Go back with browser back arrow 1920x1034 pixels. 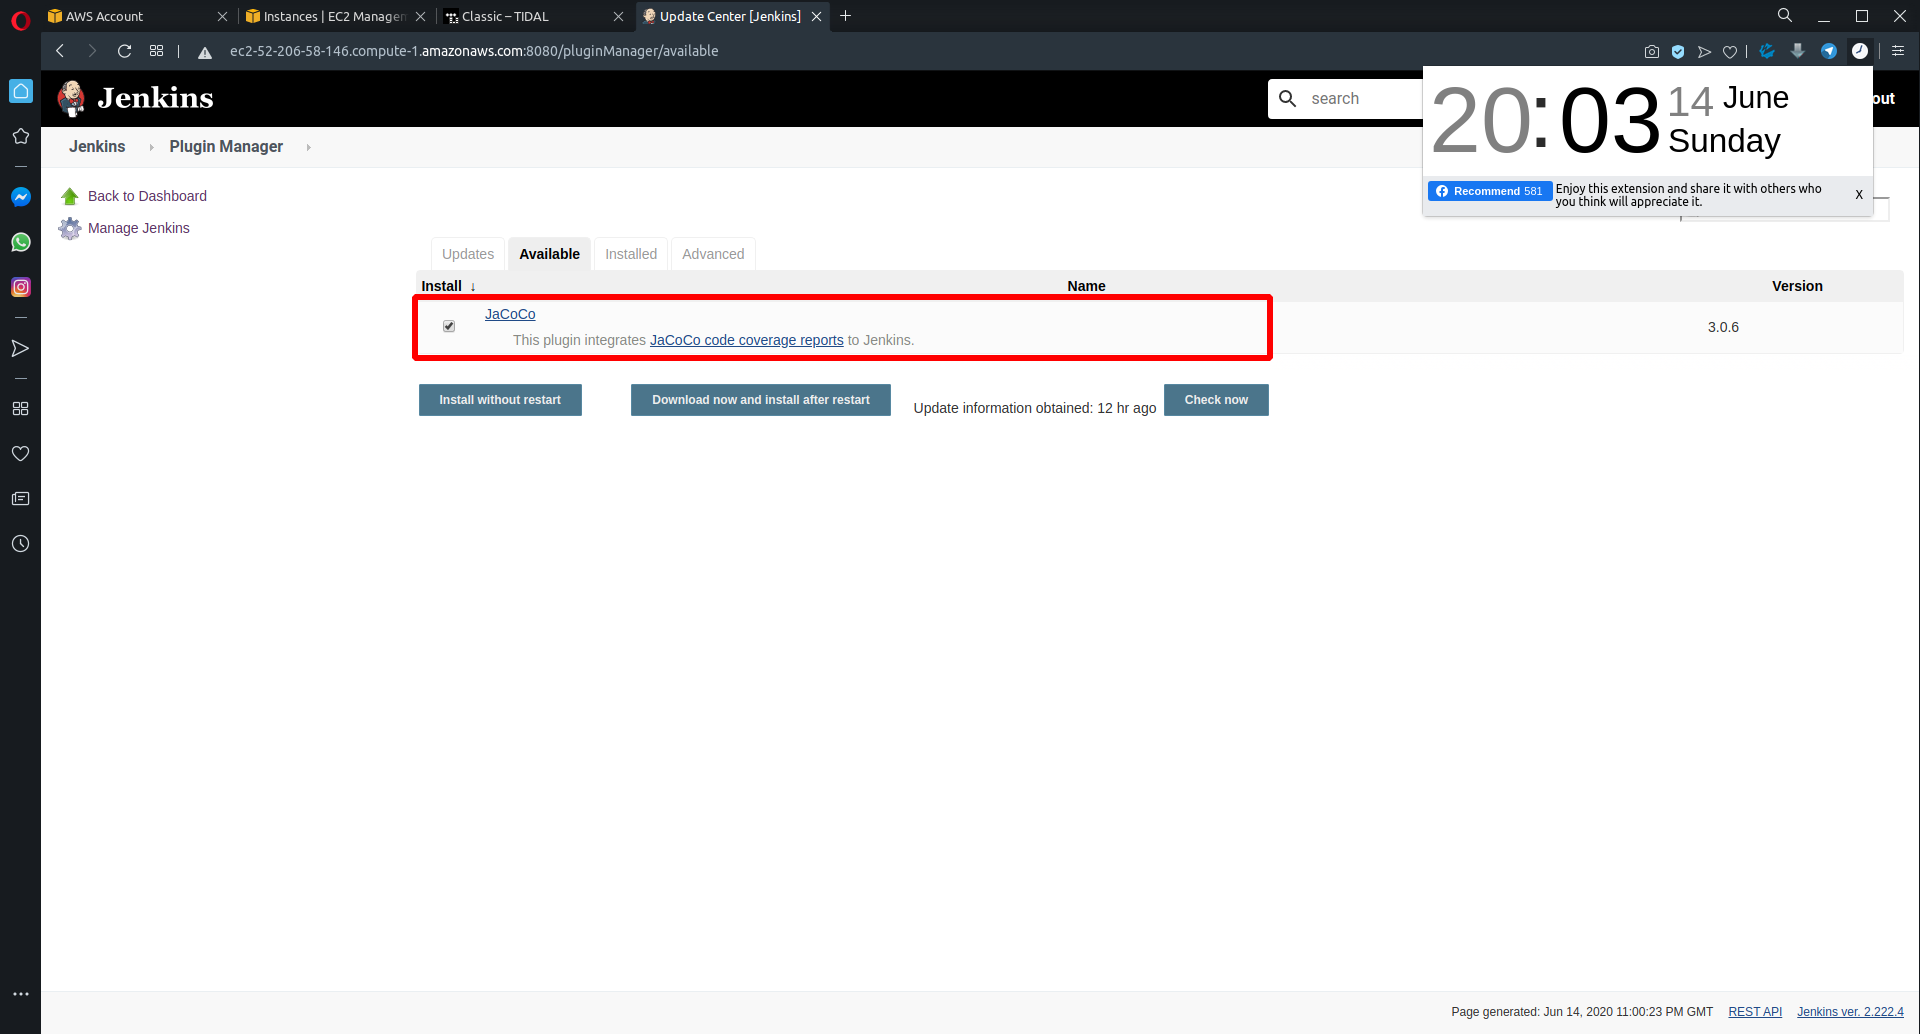60,51
